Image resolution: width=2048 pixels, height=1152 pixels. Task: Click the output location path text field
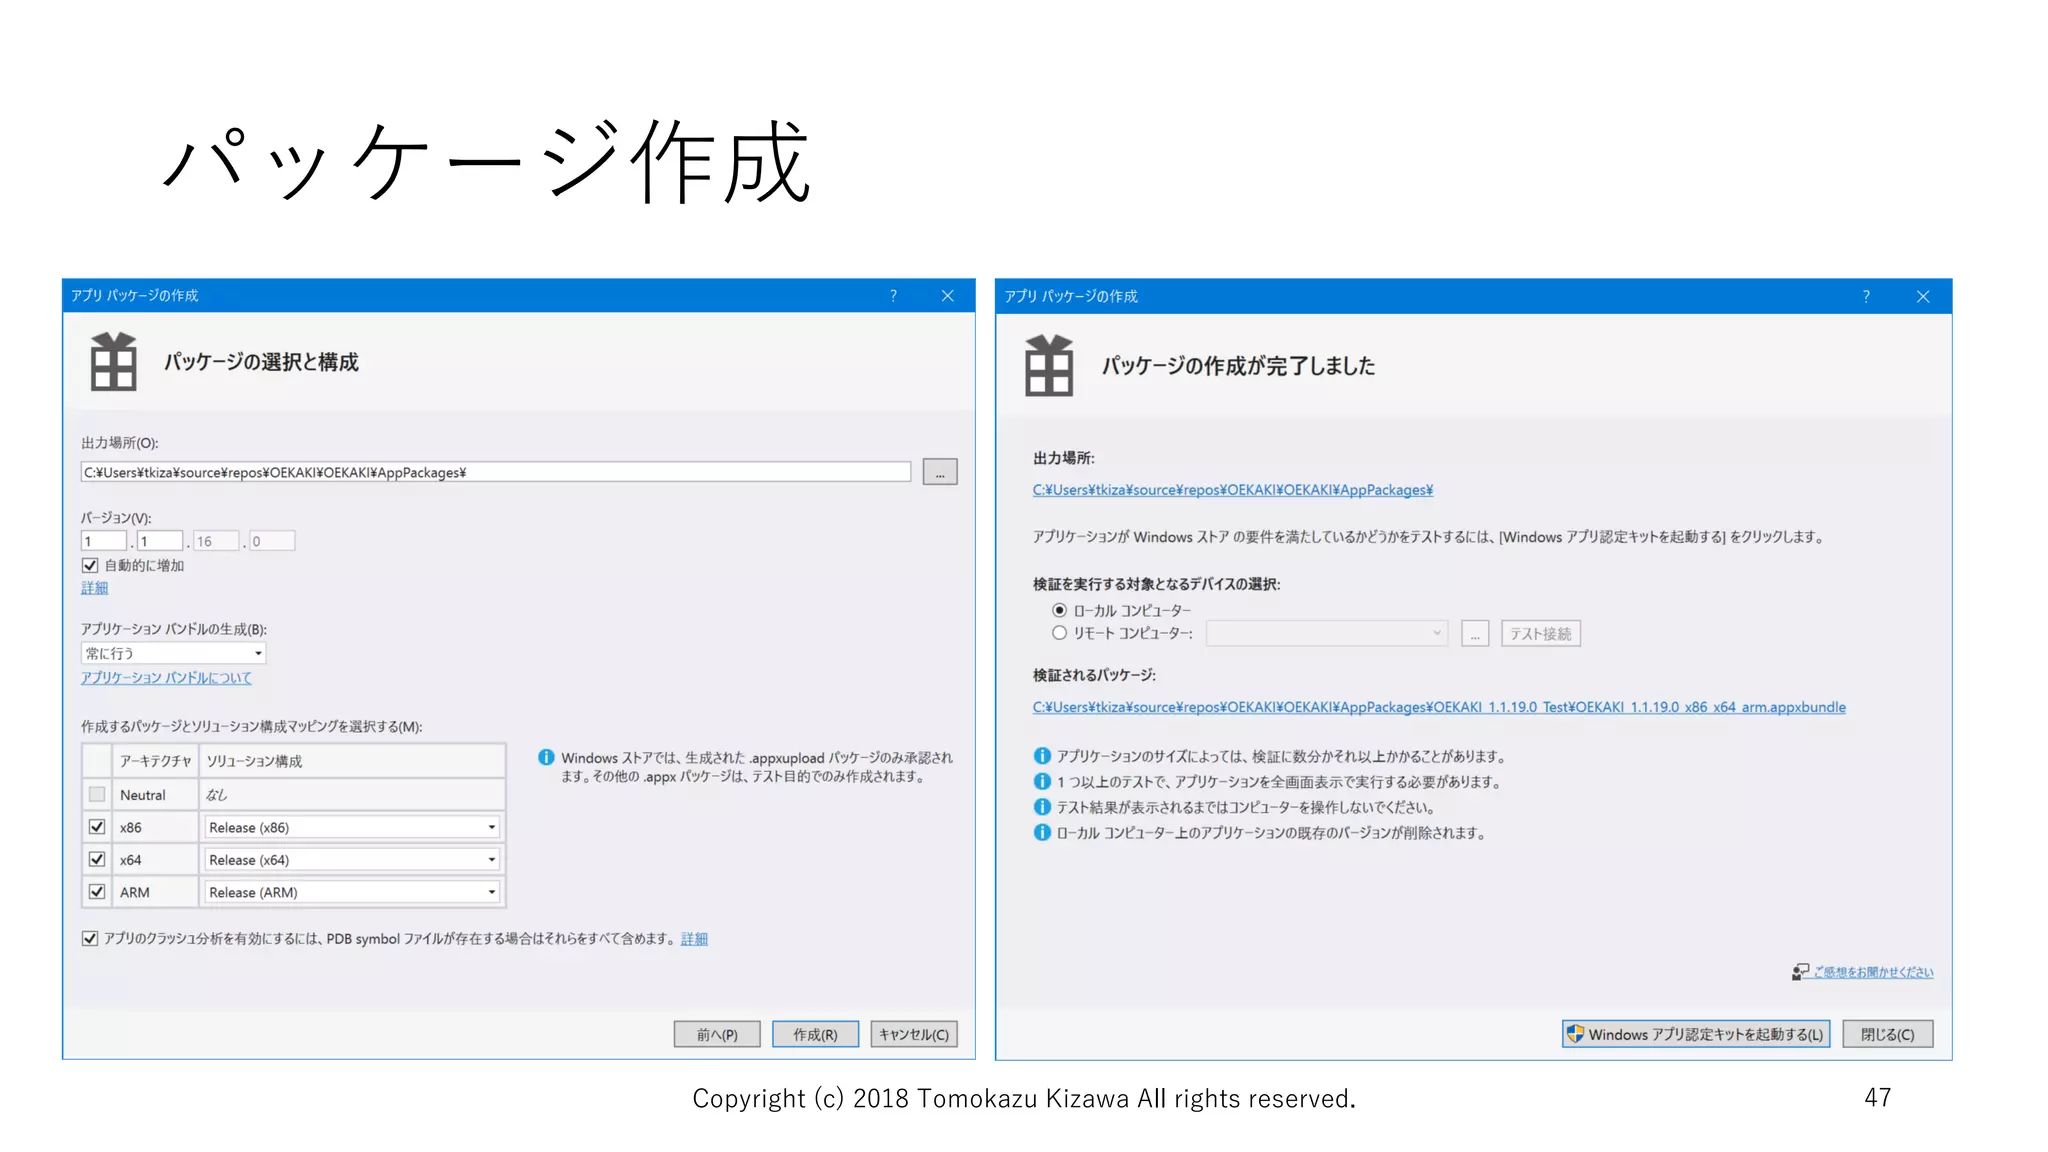[495, 473]
